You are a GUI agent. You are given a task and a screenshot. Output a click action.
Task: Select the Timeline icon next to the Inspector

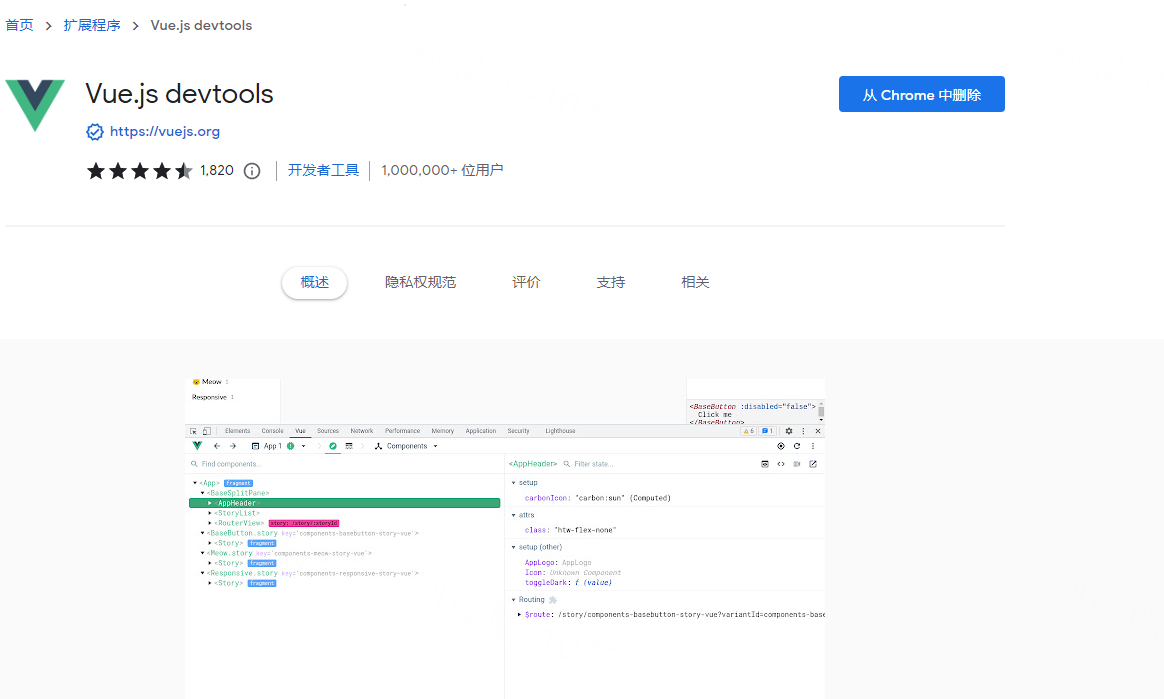349,446
